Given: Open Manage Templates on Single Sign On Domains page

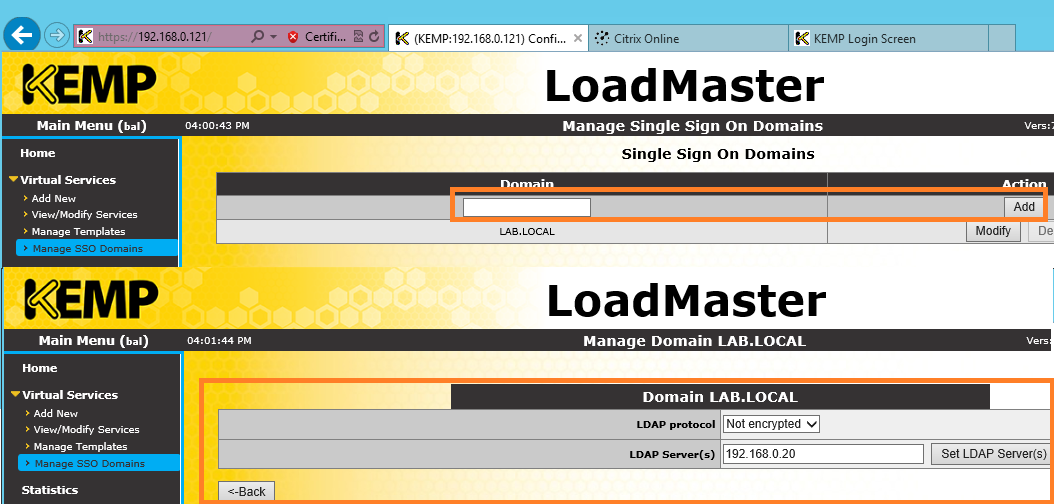Looking at the screenshot, I should tap(79, 232).
